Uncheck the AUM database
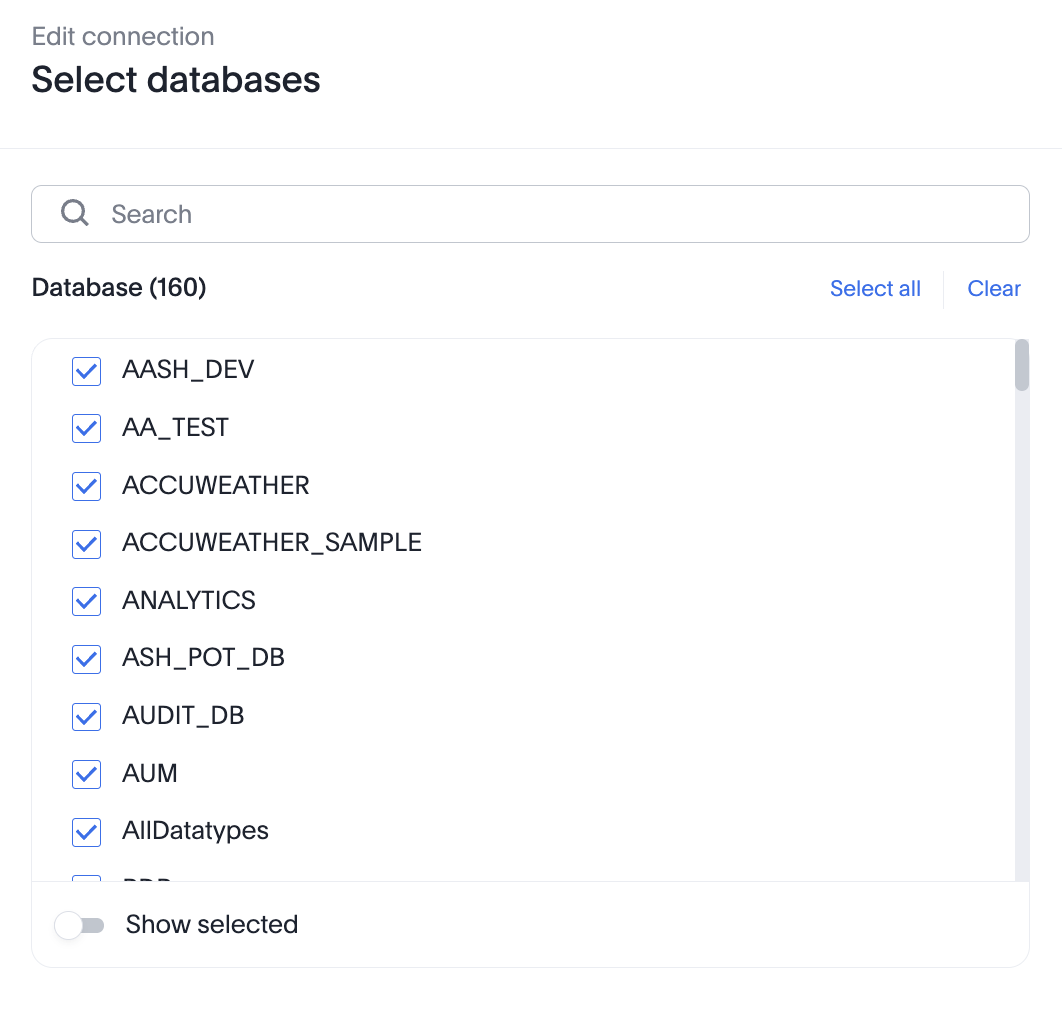This screenshot has height=1024, width=1062. tap(86, 774)
